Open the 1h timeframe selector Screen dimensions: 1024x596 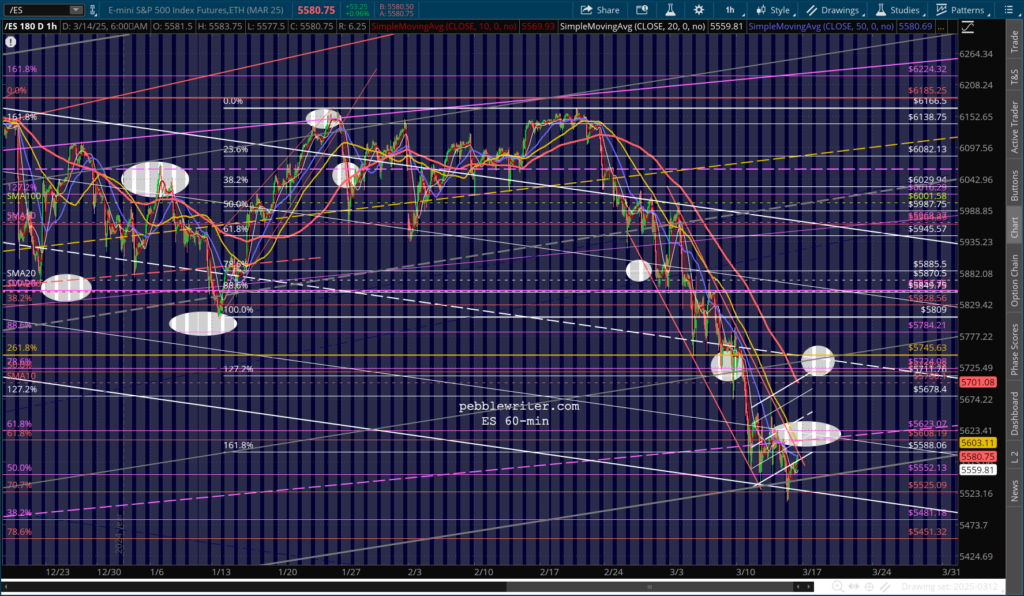(731, 10)
